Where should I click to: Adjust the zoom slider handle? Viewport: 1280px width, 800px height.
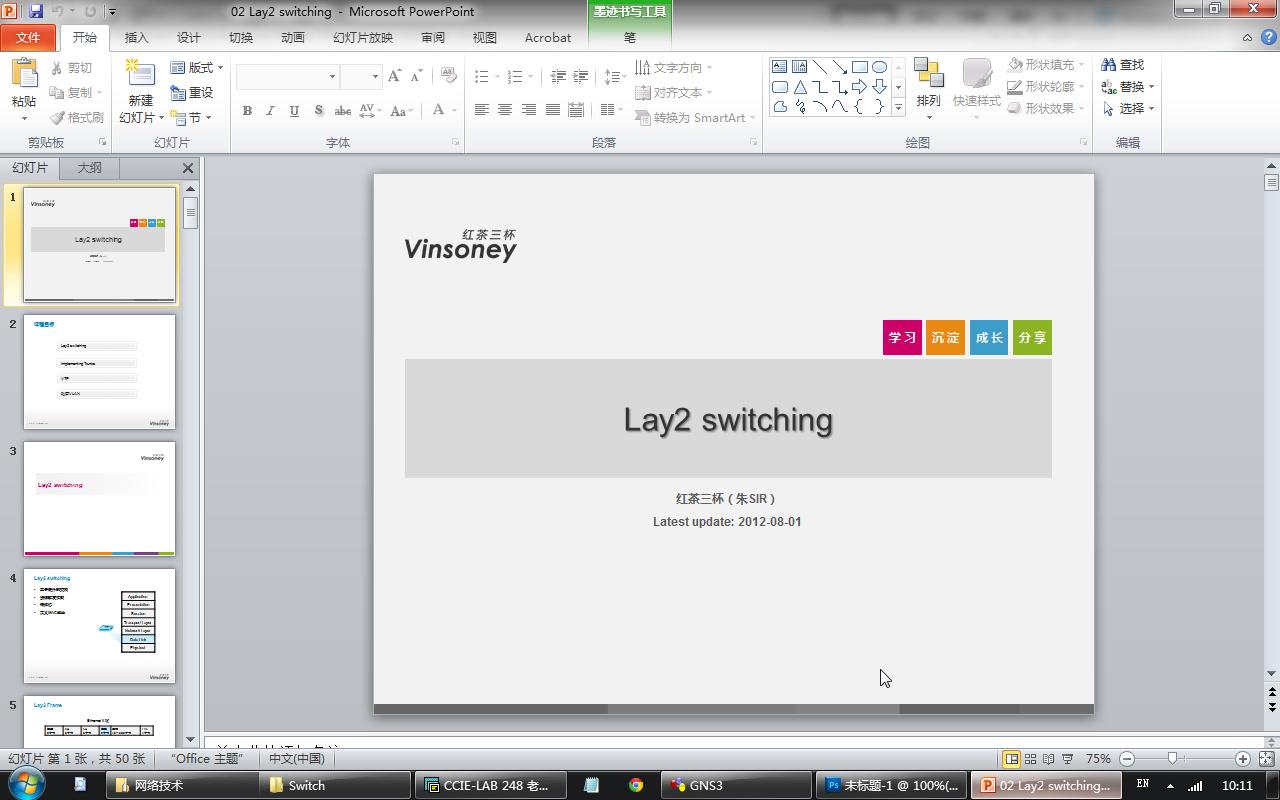(x=1172, y=759)
